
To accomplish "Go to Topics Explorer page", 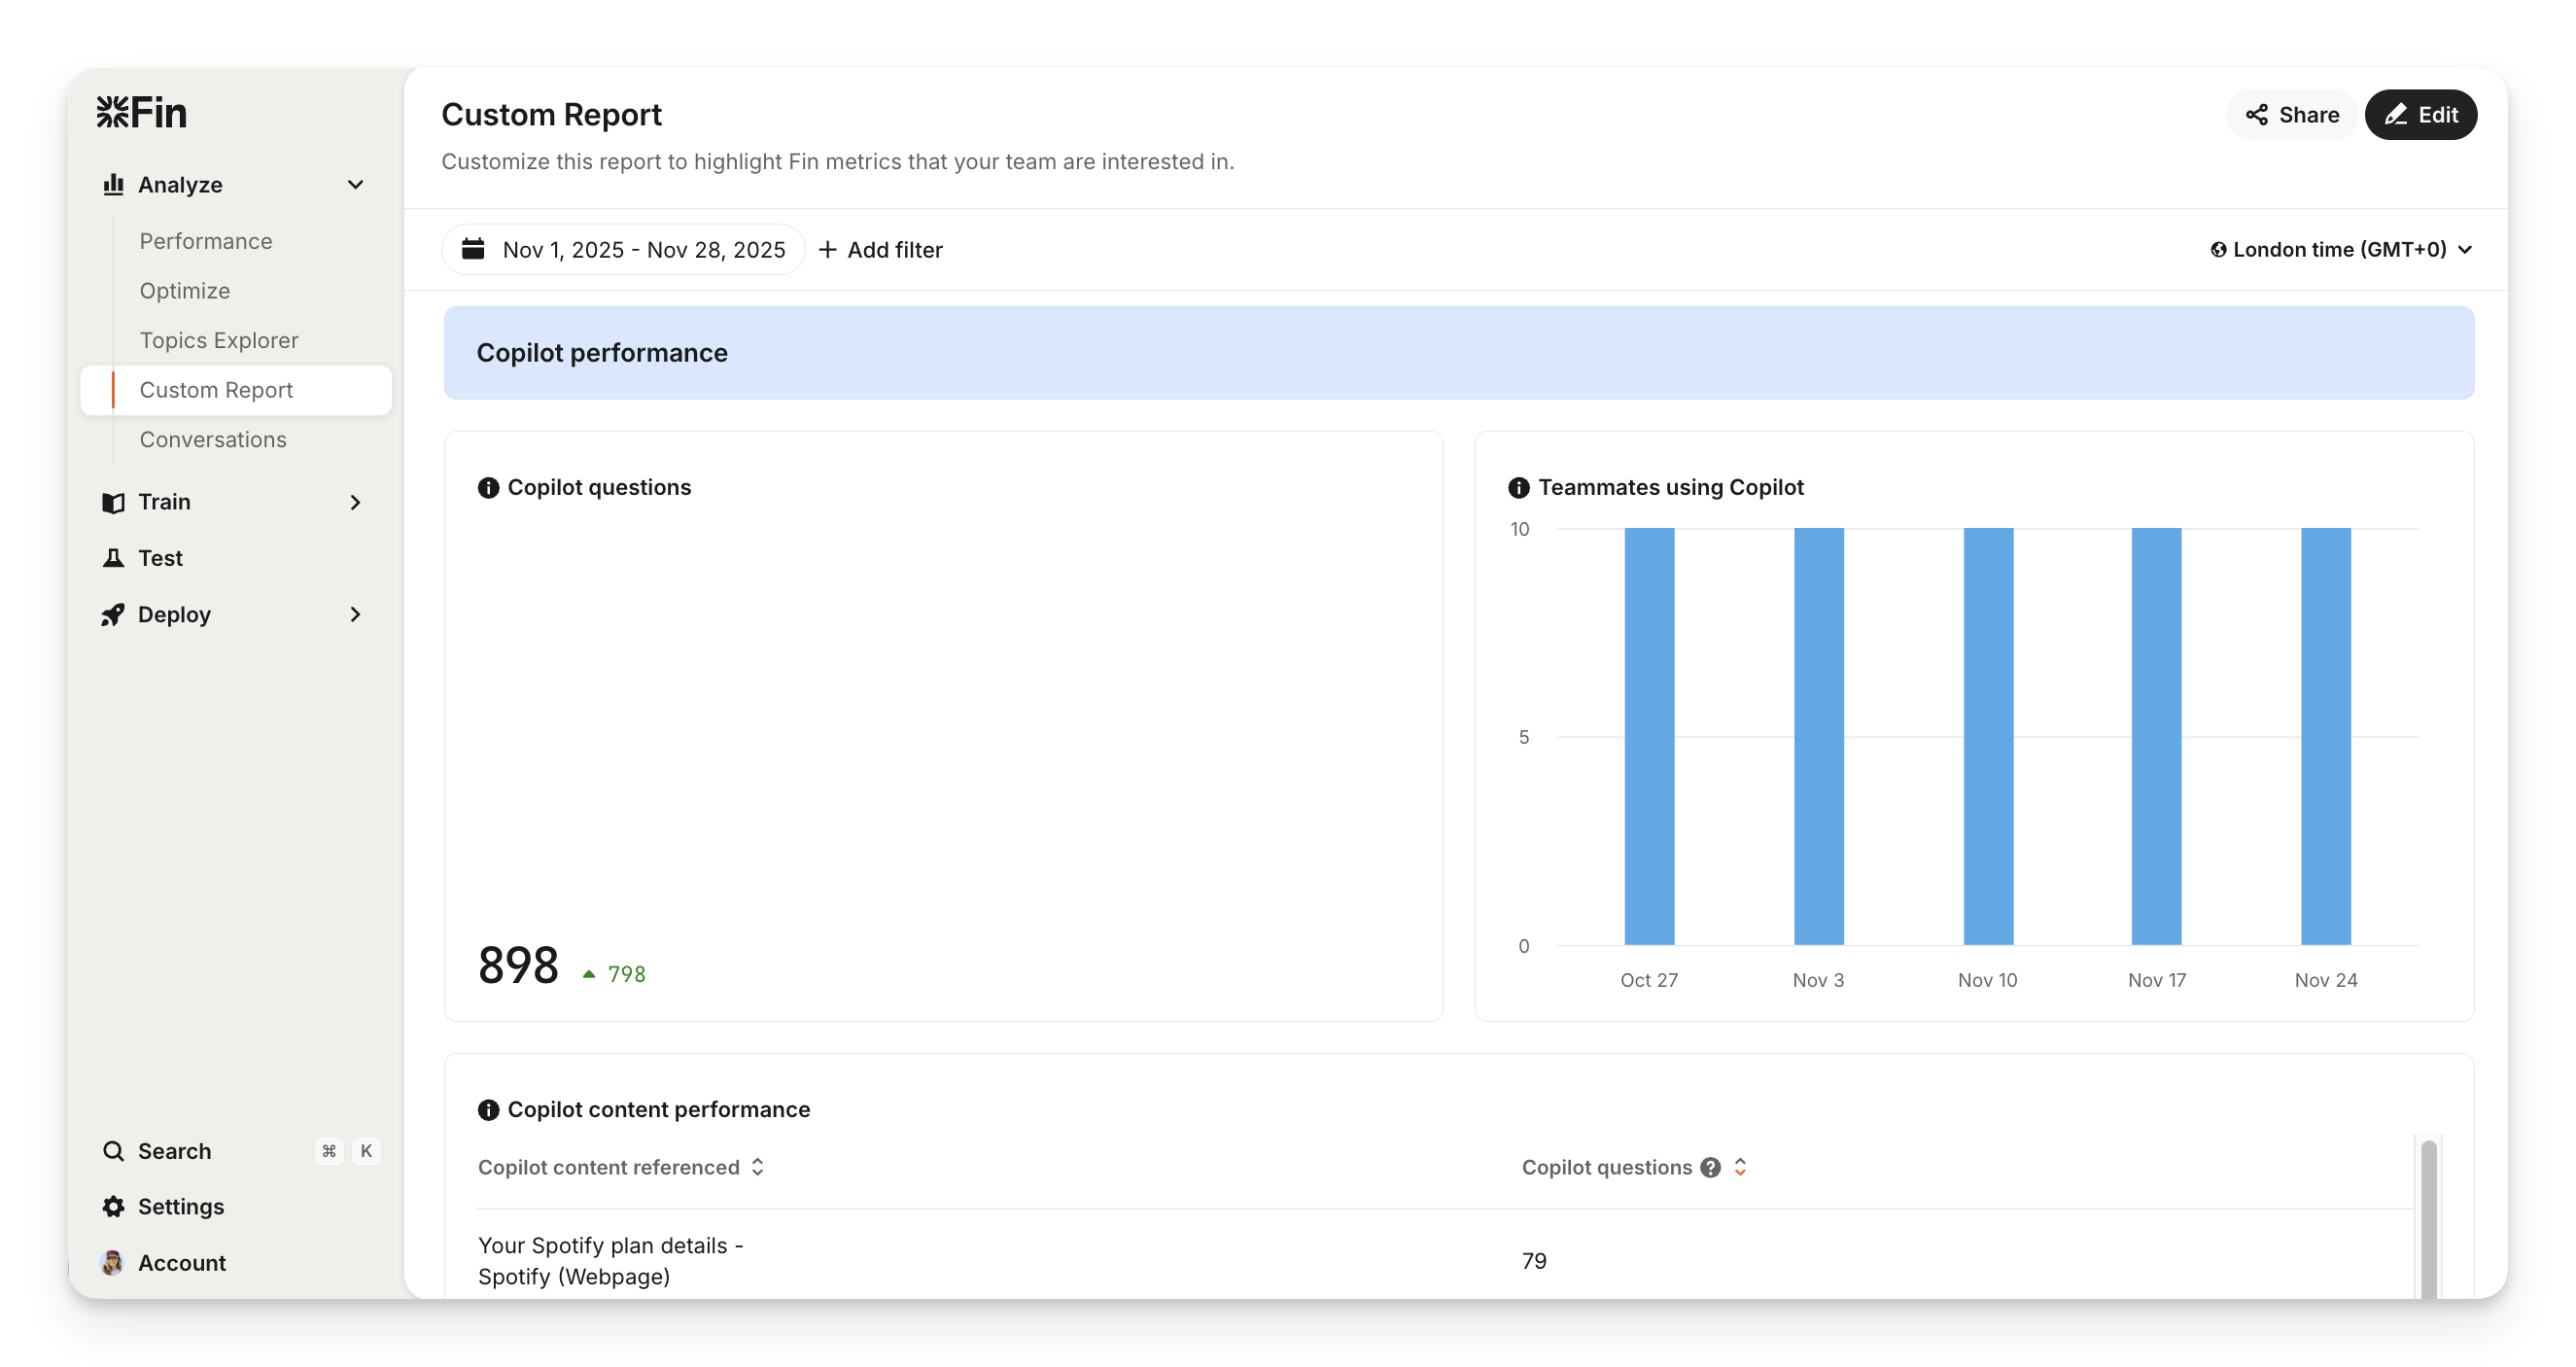I will pos(219,340).
